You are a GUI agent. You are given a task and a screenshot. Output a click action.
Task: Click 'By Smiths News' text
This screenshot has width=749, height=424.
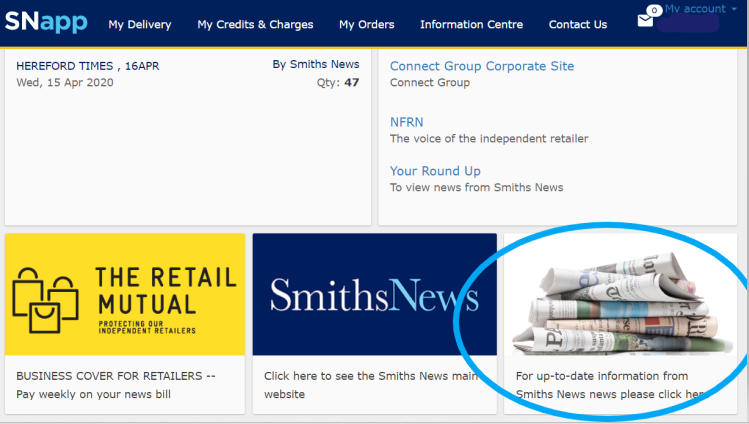click(x=316, y=64)
